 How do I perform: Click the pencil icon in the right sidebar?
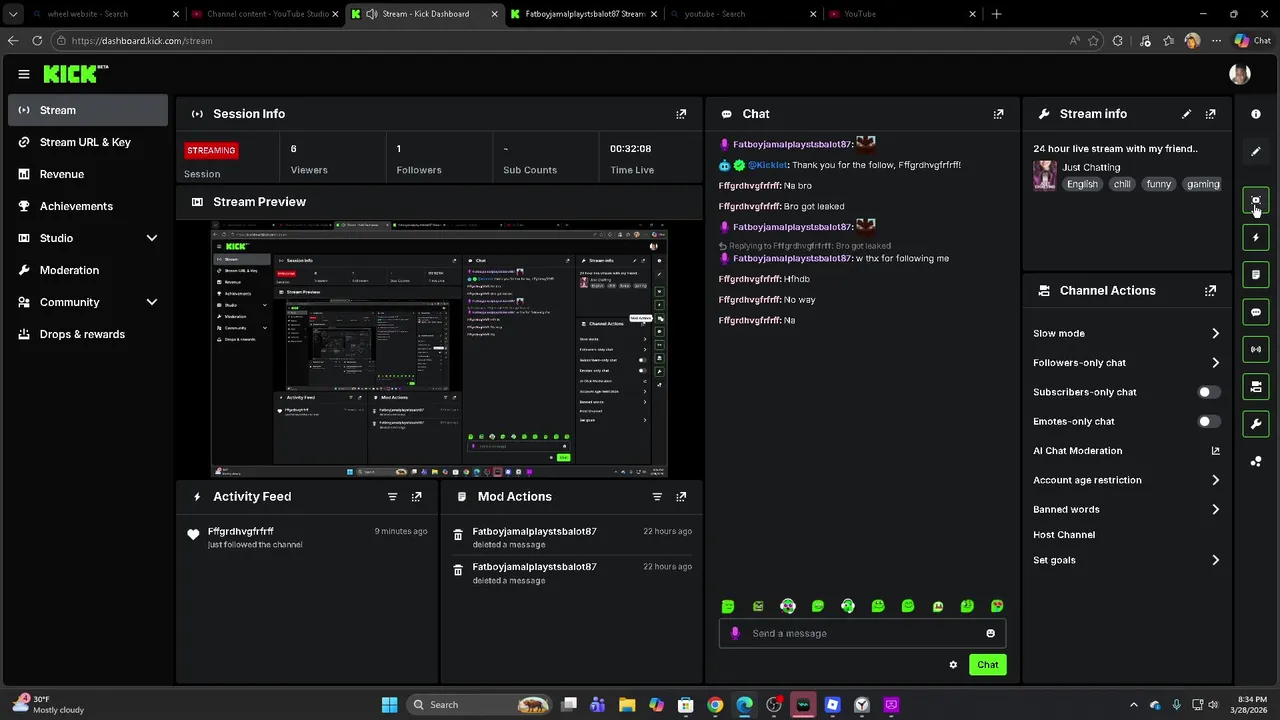pos(1256,151)
